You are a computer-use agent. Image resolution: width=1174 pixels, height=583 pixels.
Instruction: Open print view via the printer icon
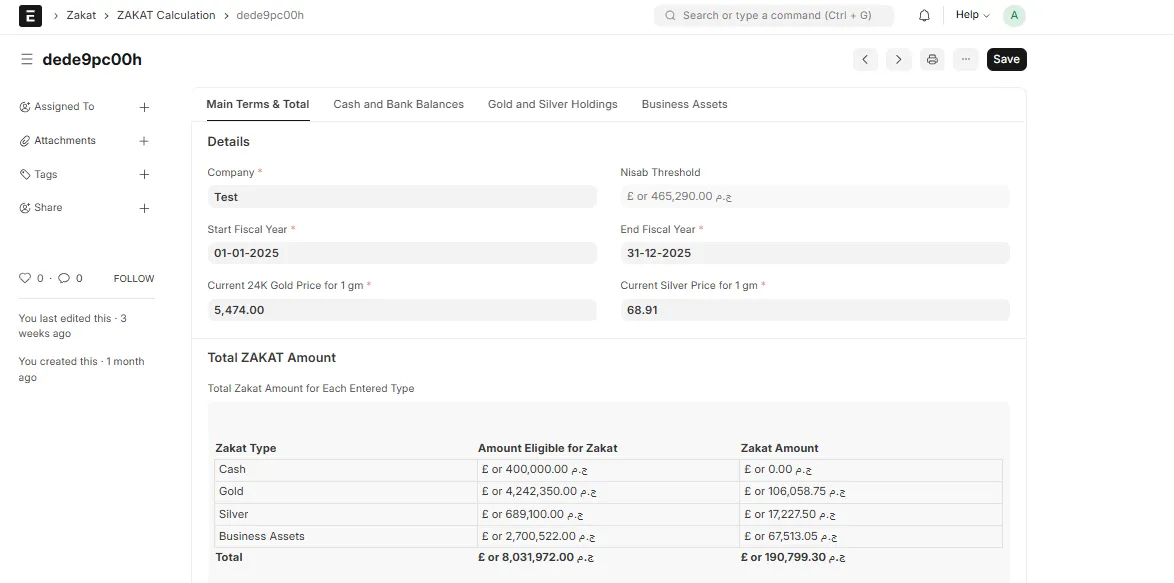tap(932, 59)
